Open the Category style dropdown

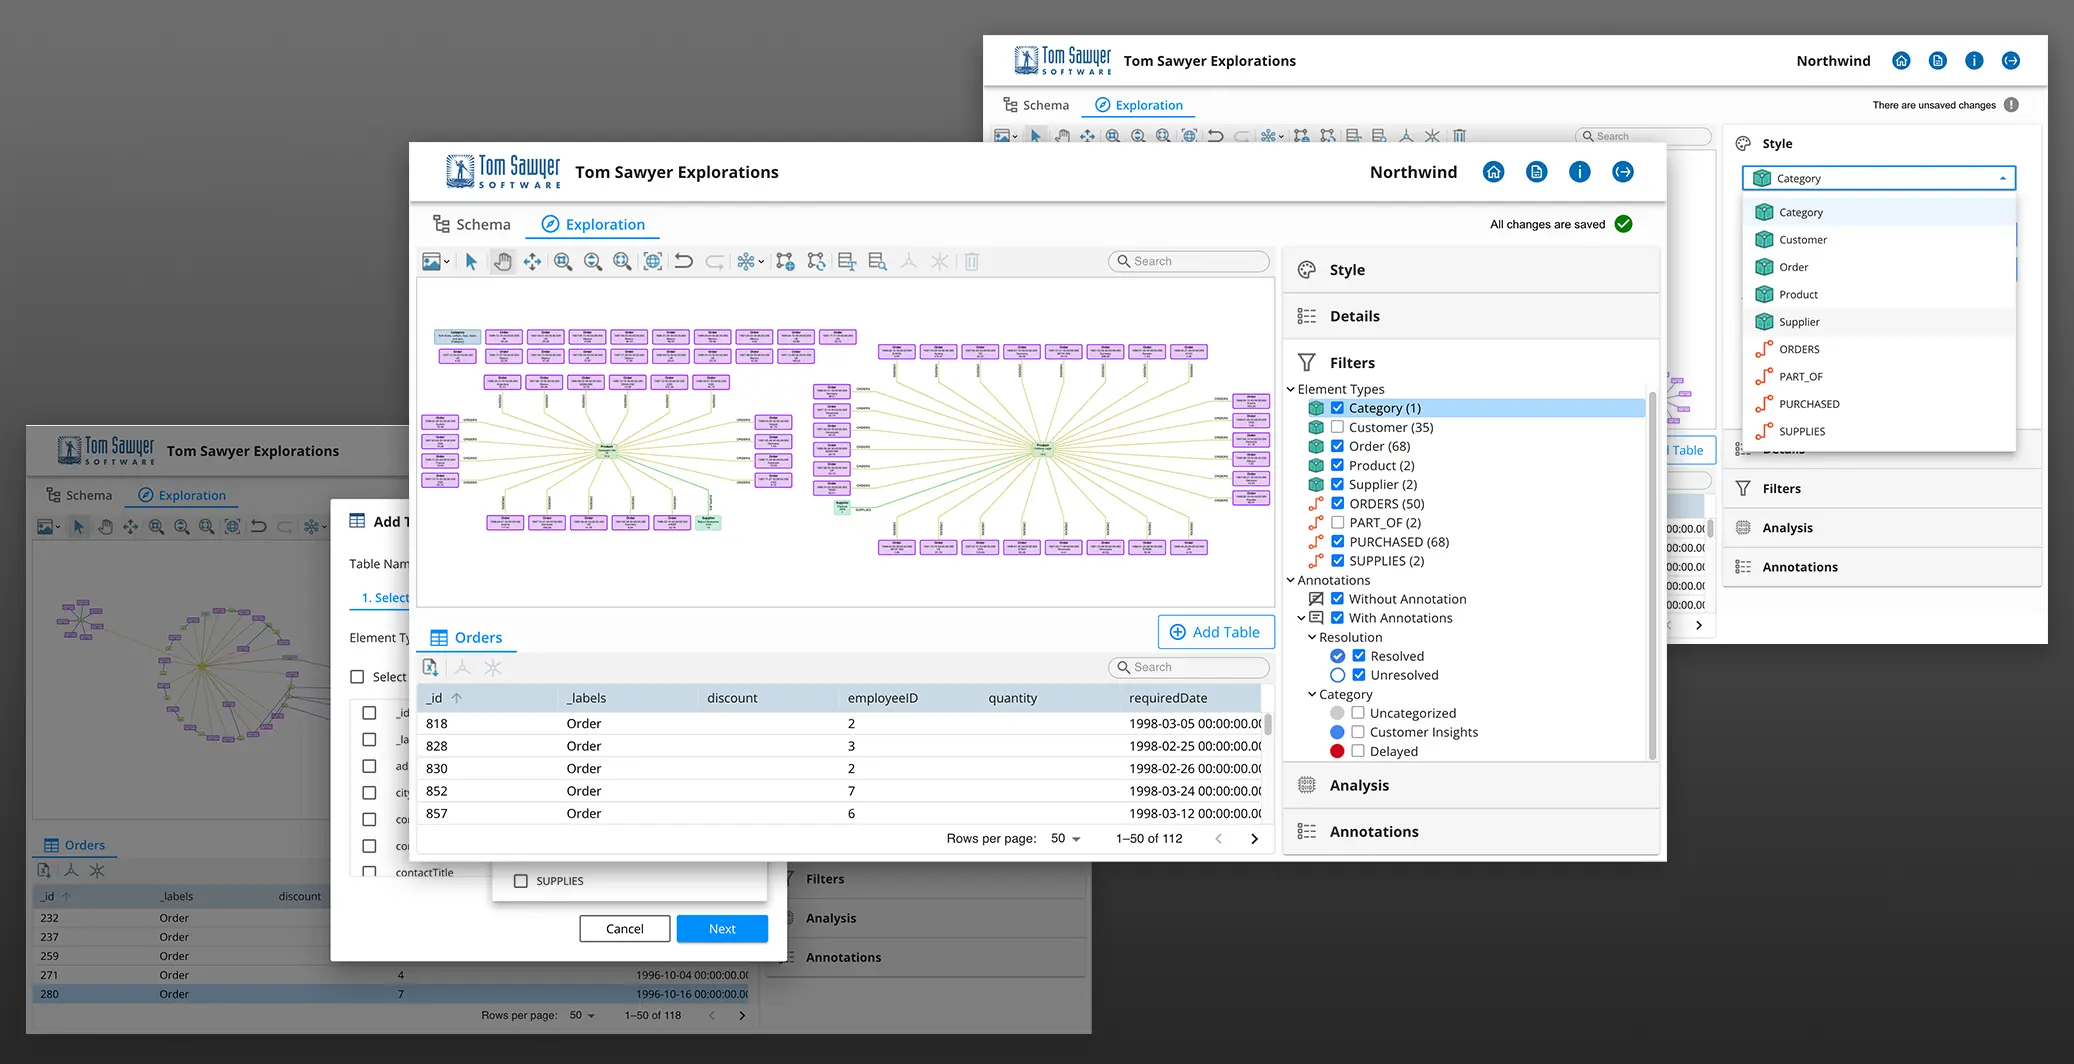click(x=1879, y=178)
